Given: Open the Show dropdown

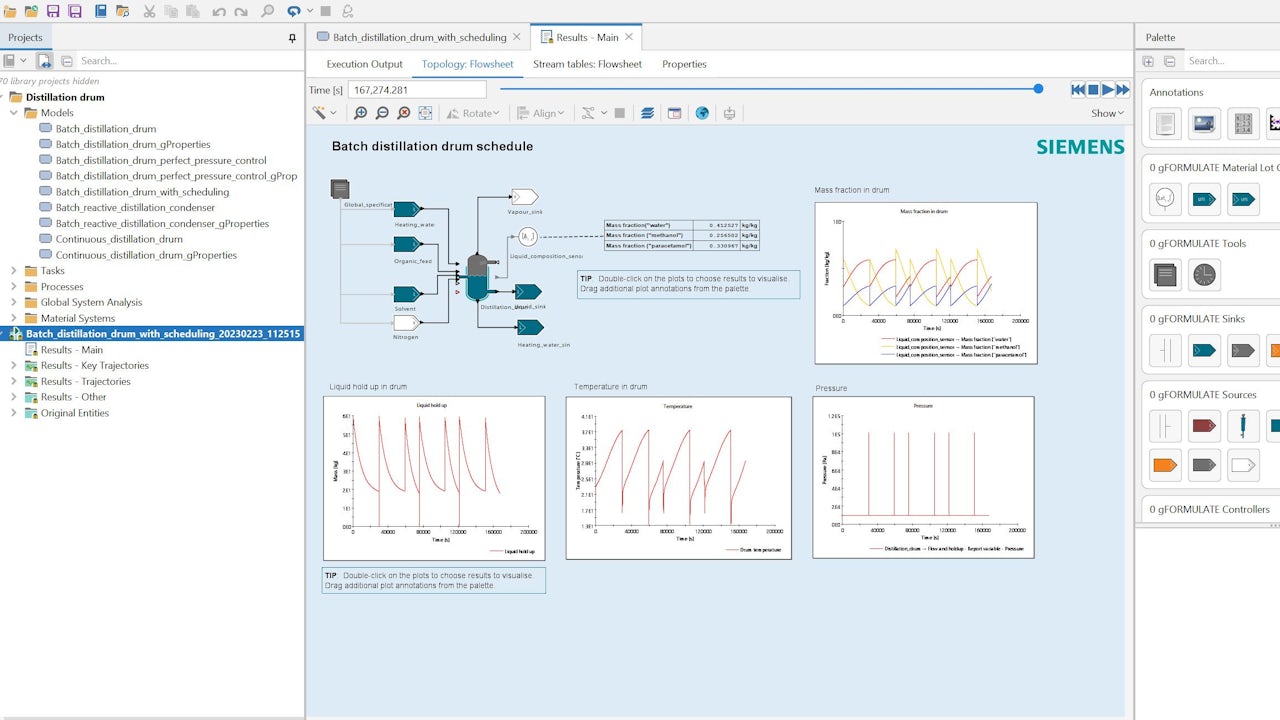Looking at the screenshot, I should (1107, 113).
